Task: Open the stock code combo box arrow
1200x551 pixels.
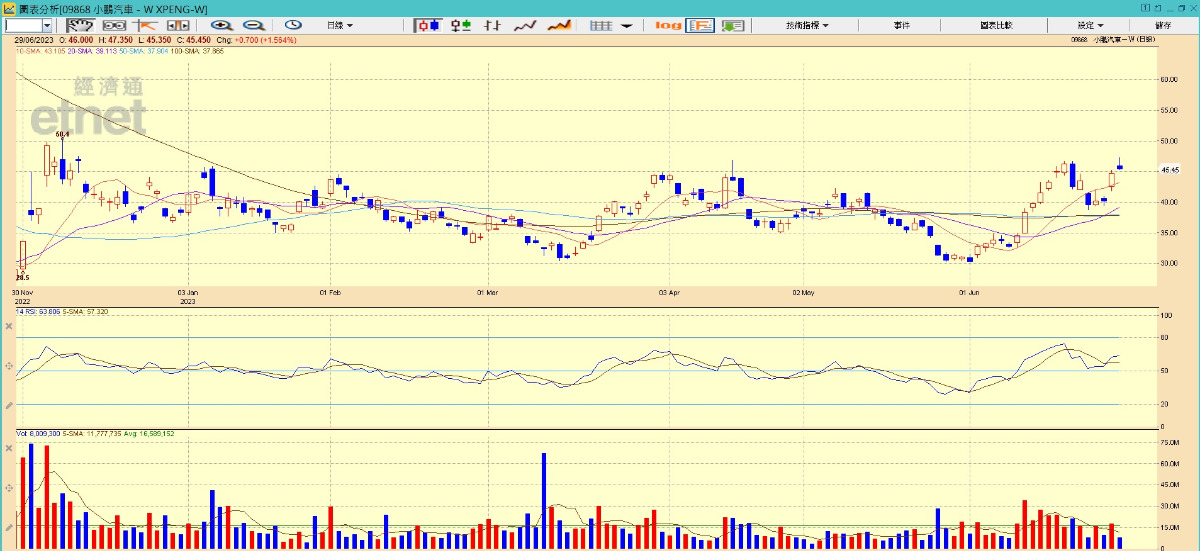Action: 48,25
